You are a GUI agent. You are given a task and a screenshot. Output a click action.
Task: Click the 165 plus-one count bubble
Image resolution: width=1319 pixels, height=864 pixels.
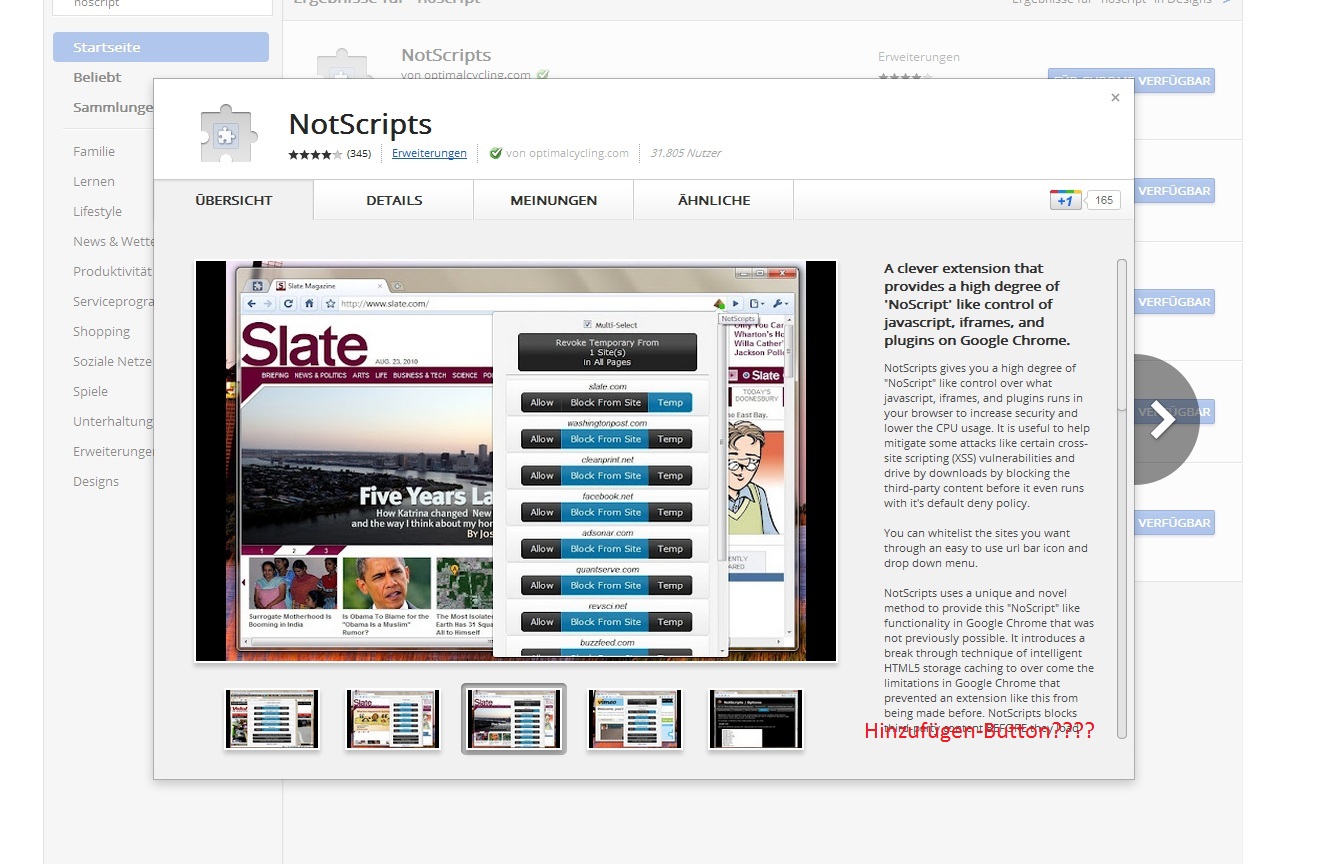[x=1103, y=200]
